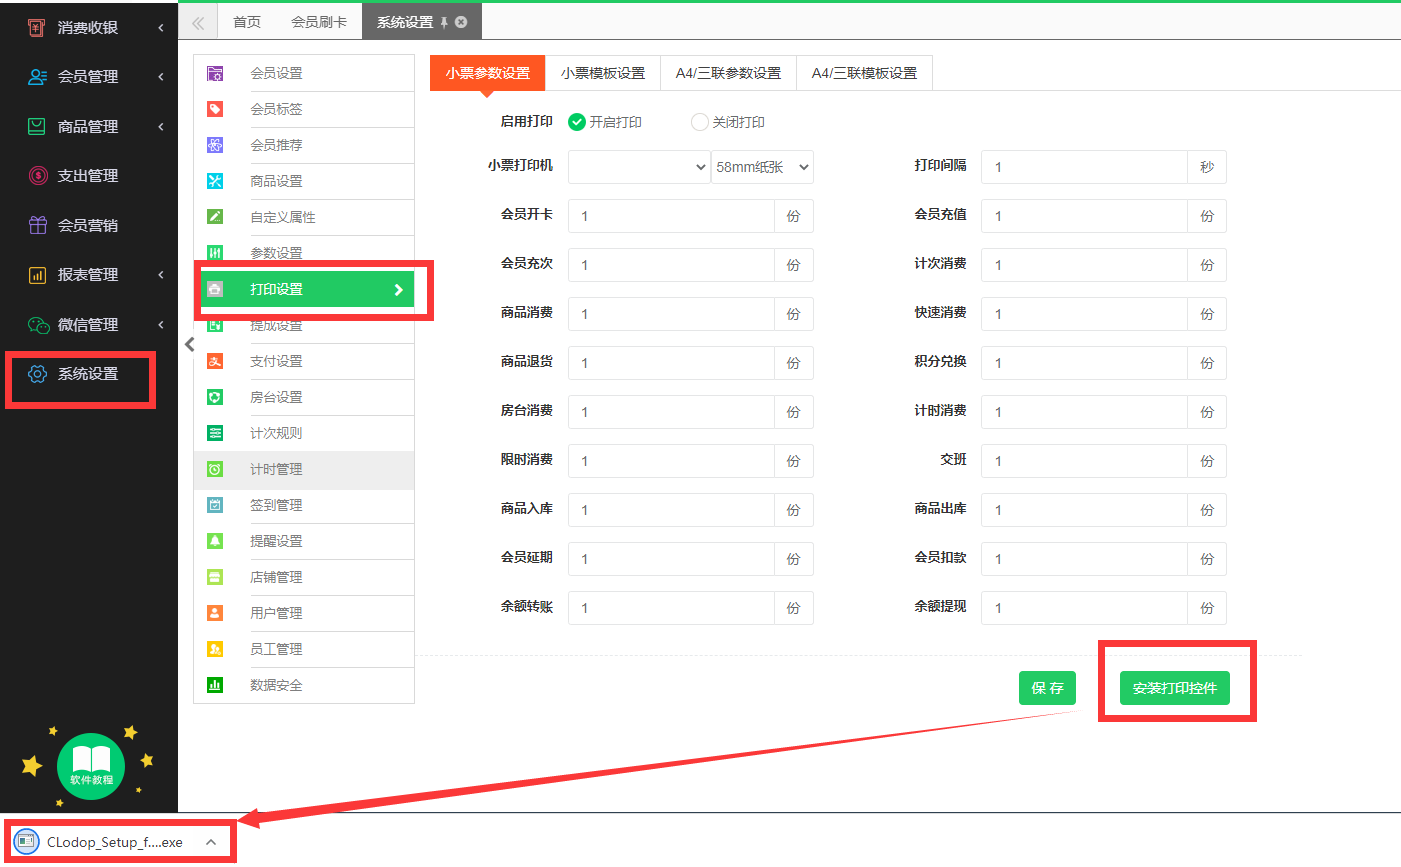Click the 打印间隔 seconds input field

[1084, 168]
